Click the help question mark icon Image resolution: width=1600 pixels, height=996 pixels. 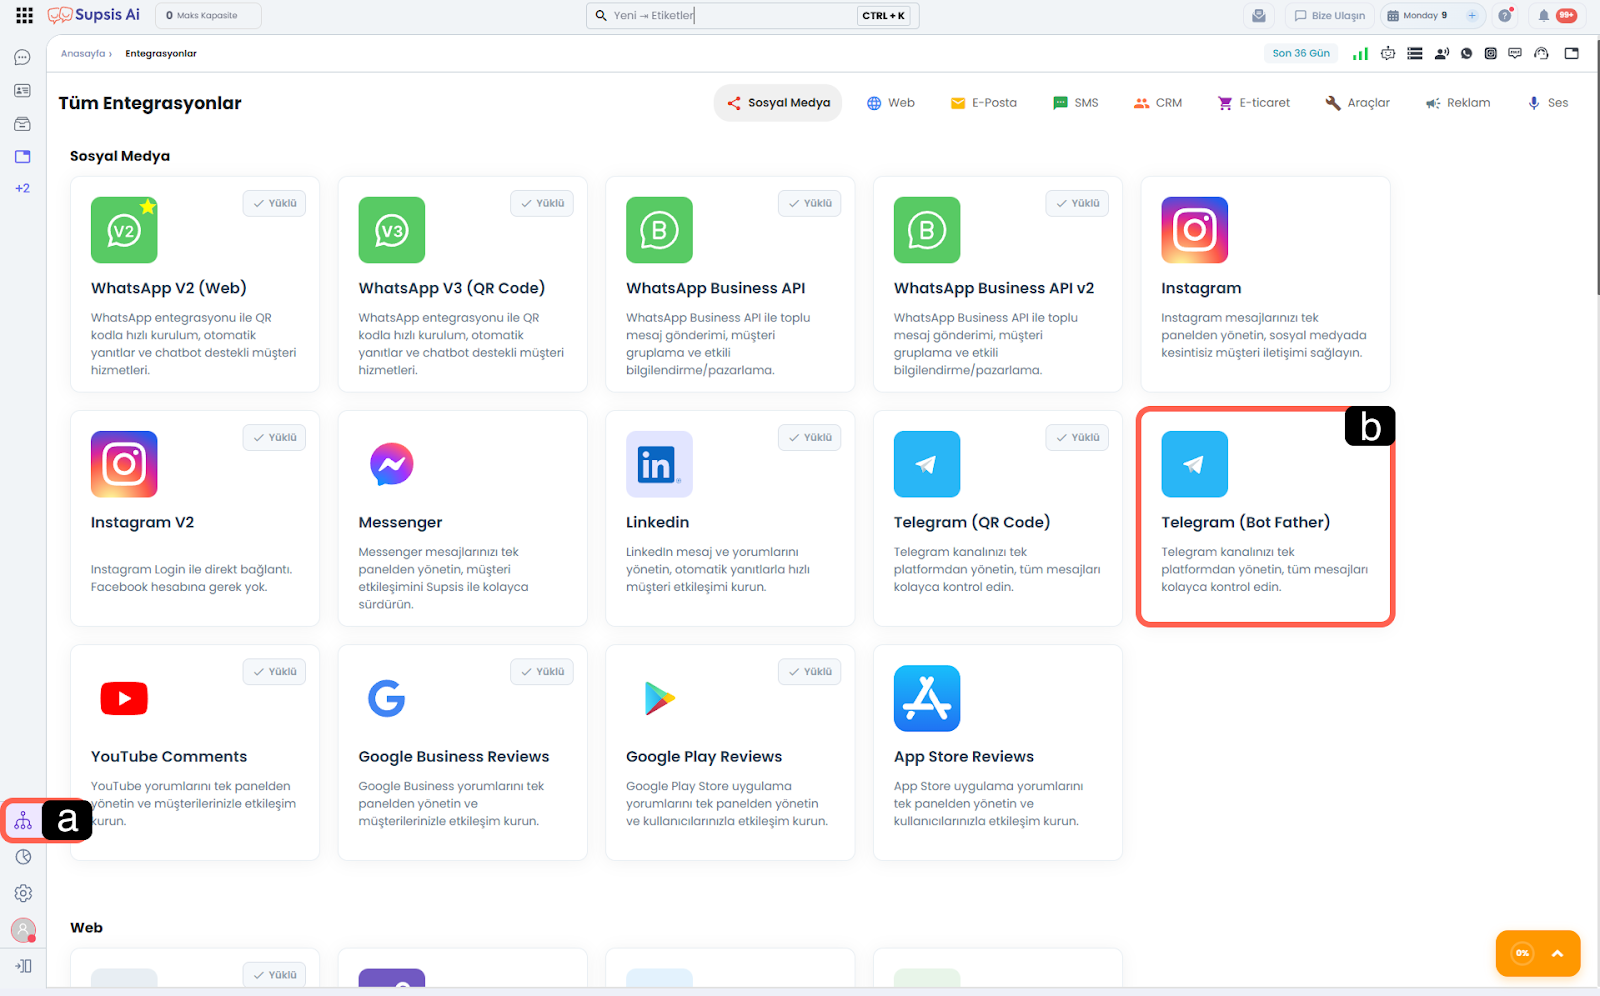(x=1505, y=15)
